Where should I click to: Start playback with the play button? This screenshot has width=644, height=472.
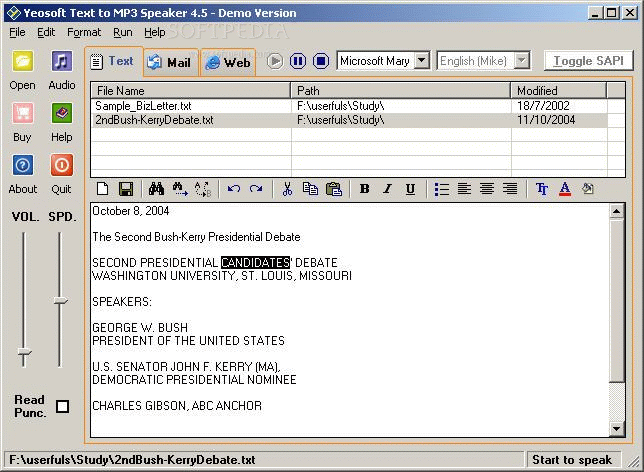click(x=275, y=62)
